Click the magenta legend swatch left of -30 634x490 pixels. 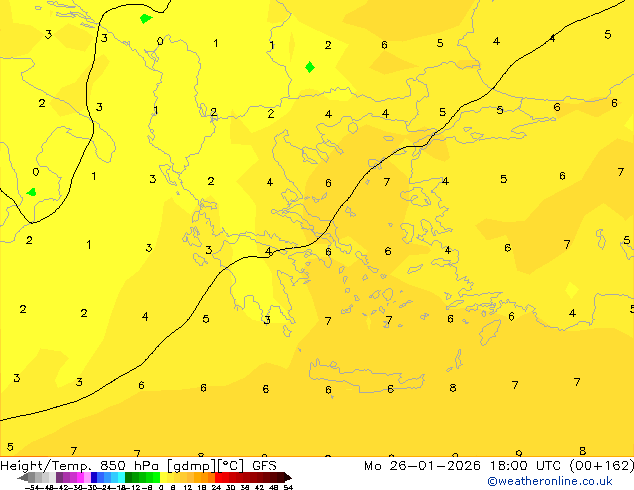pos(80,477)
